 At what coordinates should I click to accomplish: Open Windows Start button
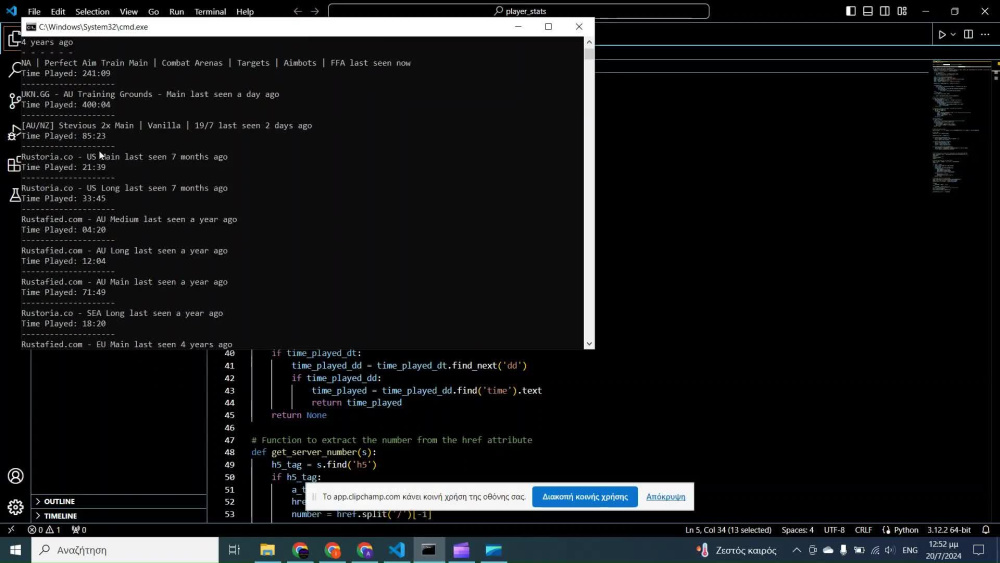click(x=15, y=550)
